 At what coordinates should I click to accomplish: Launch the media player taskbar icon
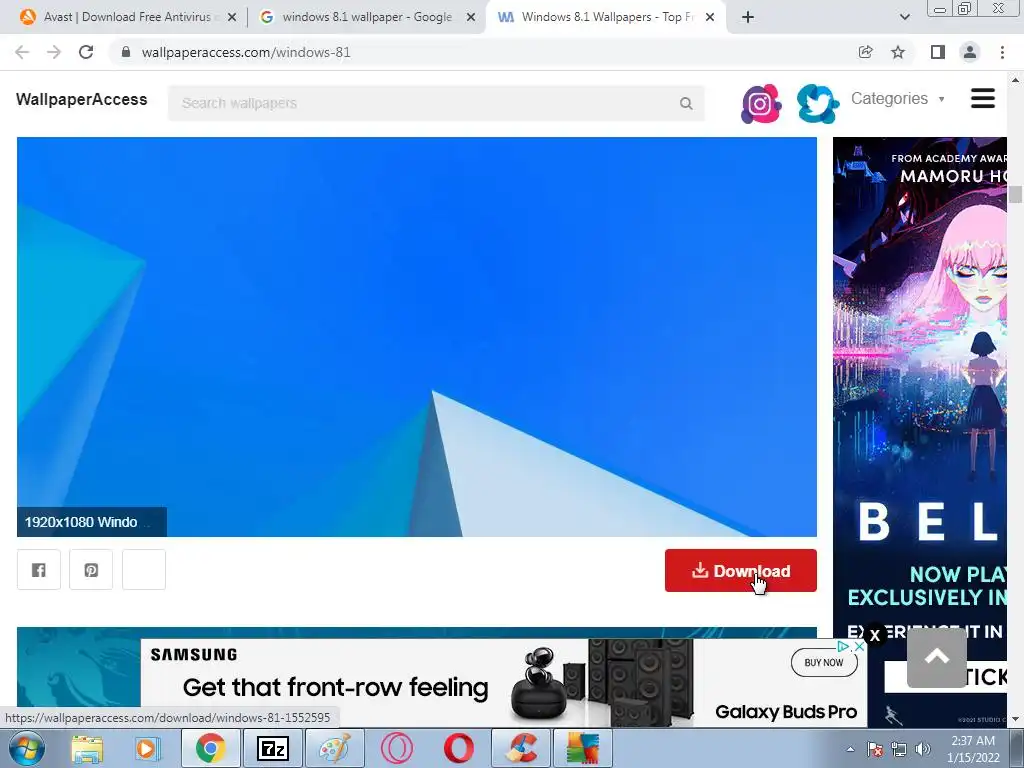pos(148,748)
